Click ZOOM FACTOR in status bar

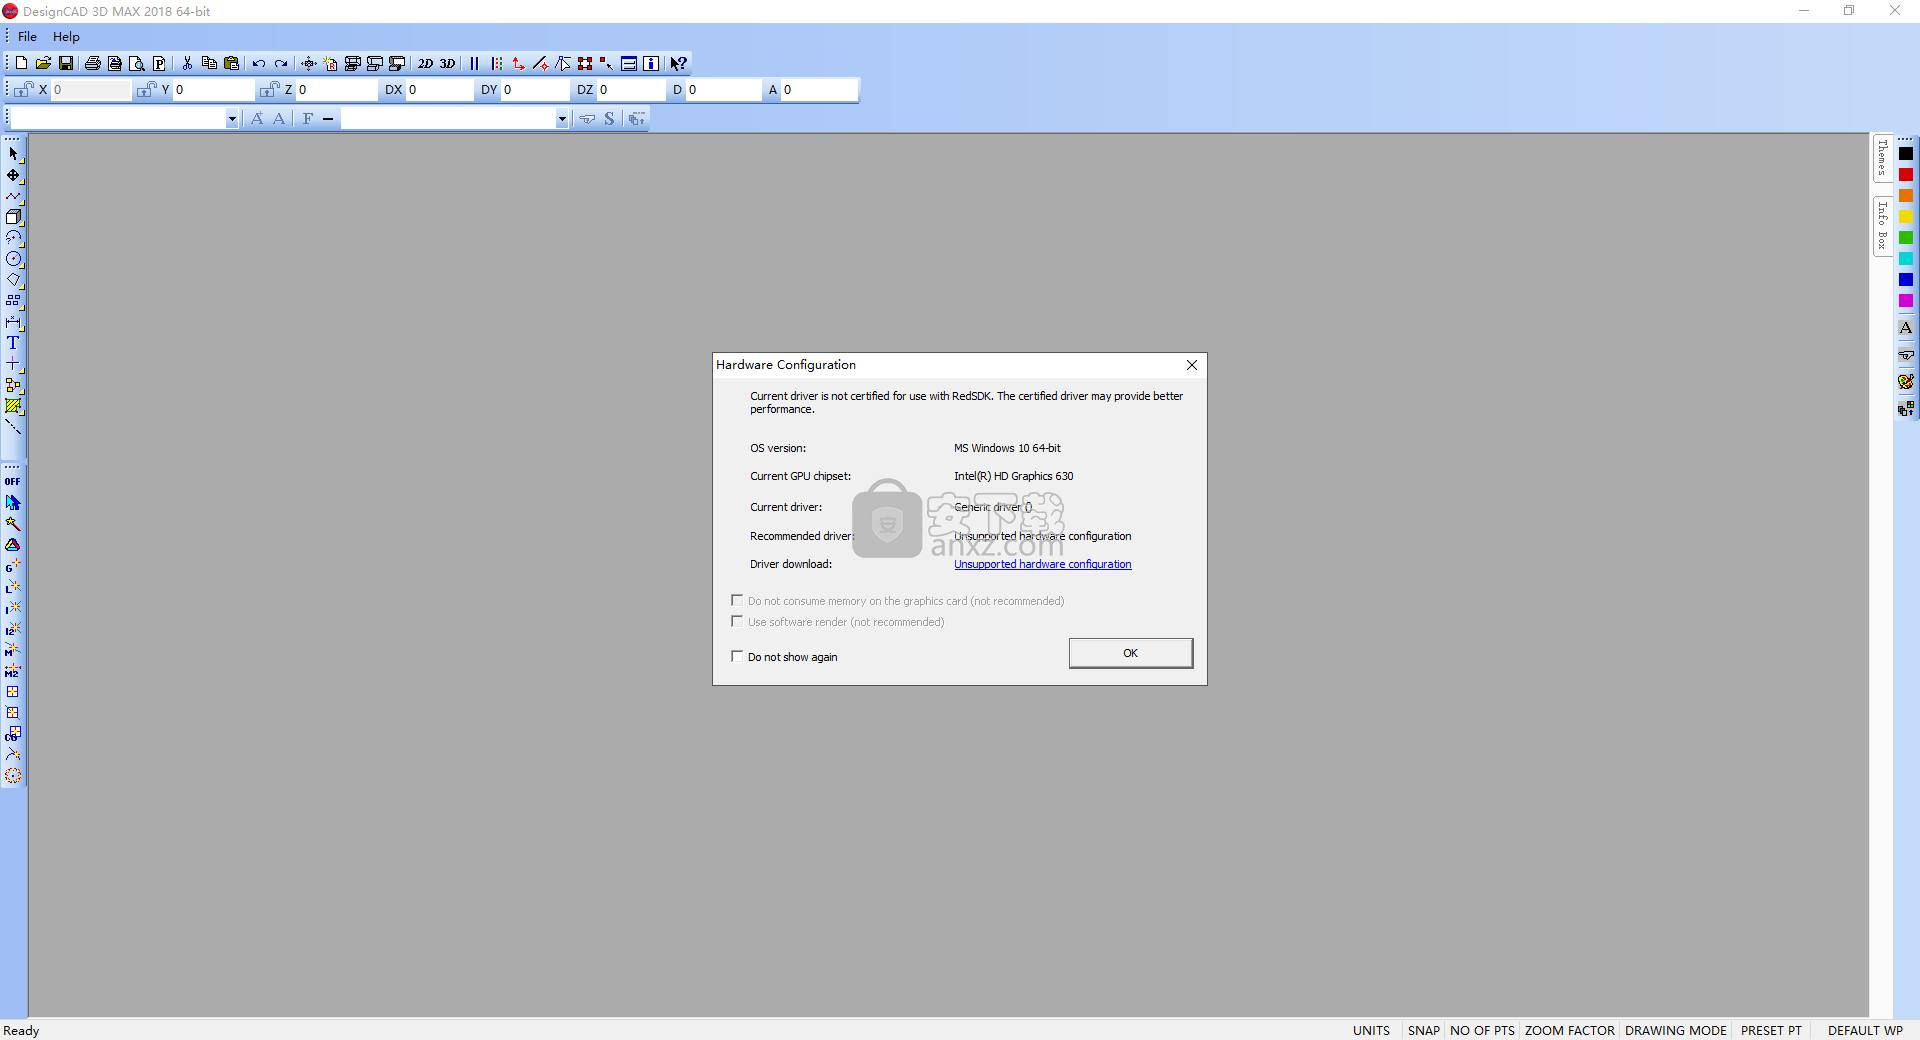click(1569, 1030)
